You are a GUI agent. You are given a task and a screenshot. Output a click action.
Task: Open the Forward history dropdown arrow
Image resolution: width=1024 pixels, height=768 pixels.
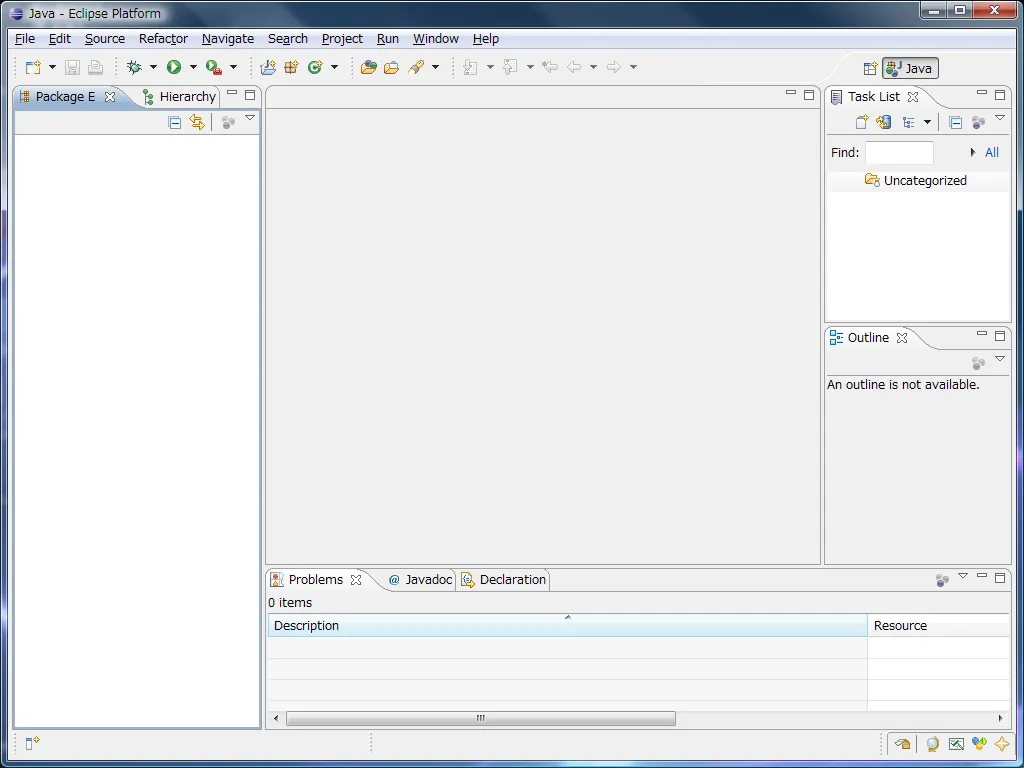tap(633, 67)
